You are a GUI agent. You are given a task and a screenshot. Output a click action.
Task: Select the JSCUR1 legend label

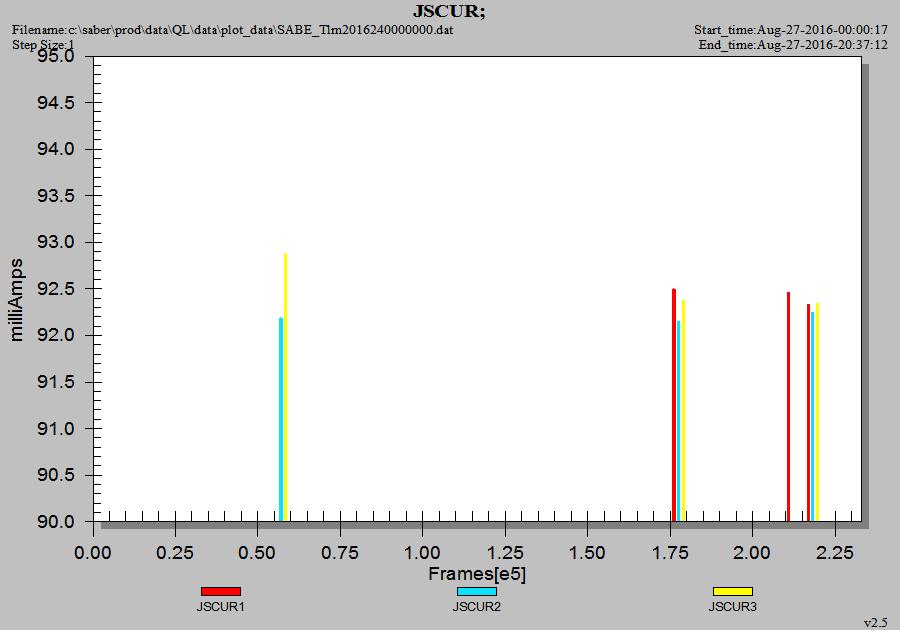click(220, 606)
